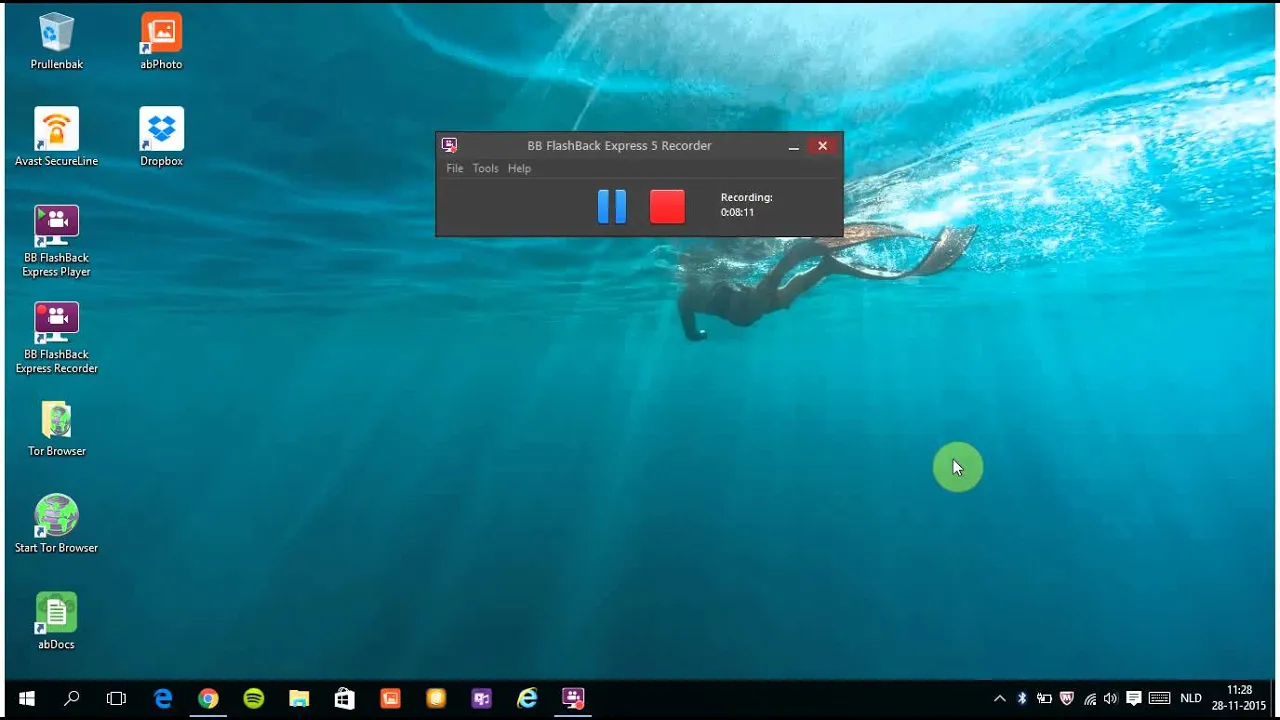Open the touch keyboard tray icon
The image size is (1280, 720).
(1159, 699)
